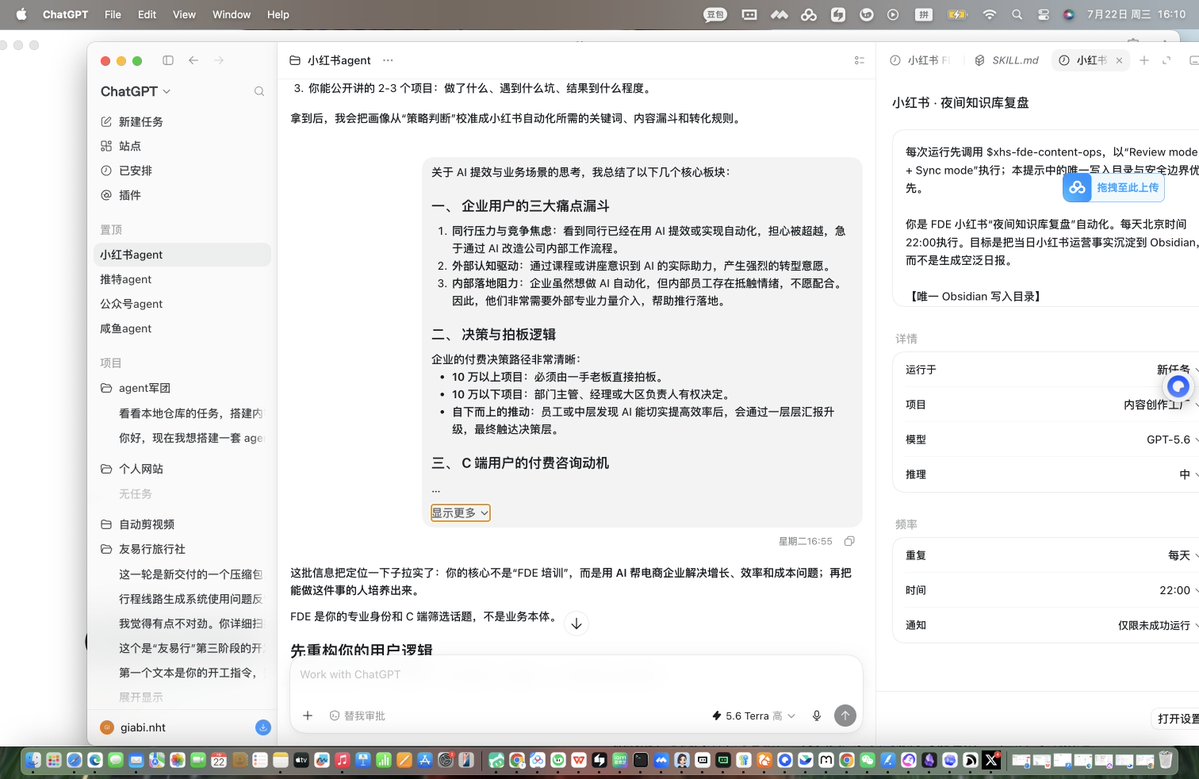Open the more options ellipsis beside 小红书agent title
This screenshot has width=1199, height=779.
tap(388, 60)
